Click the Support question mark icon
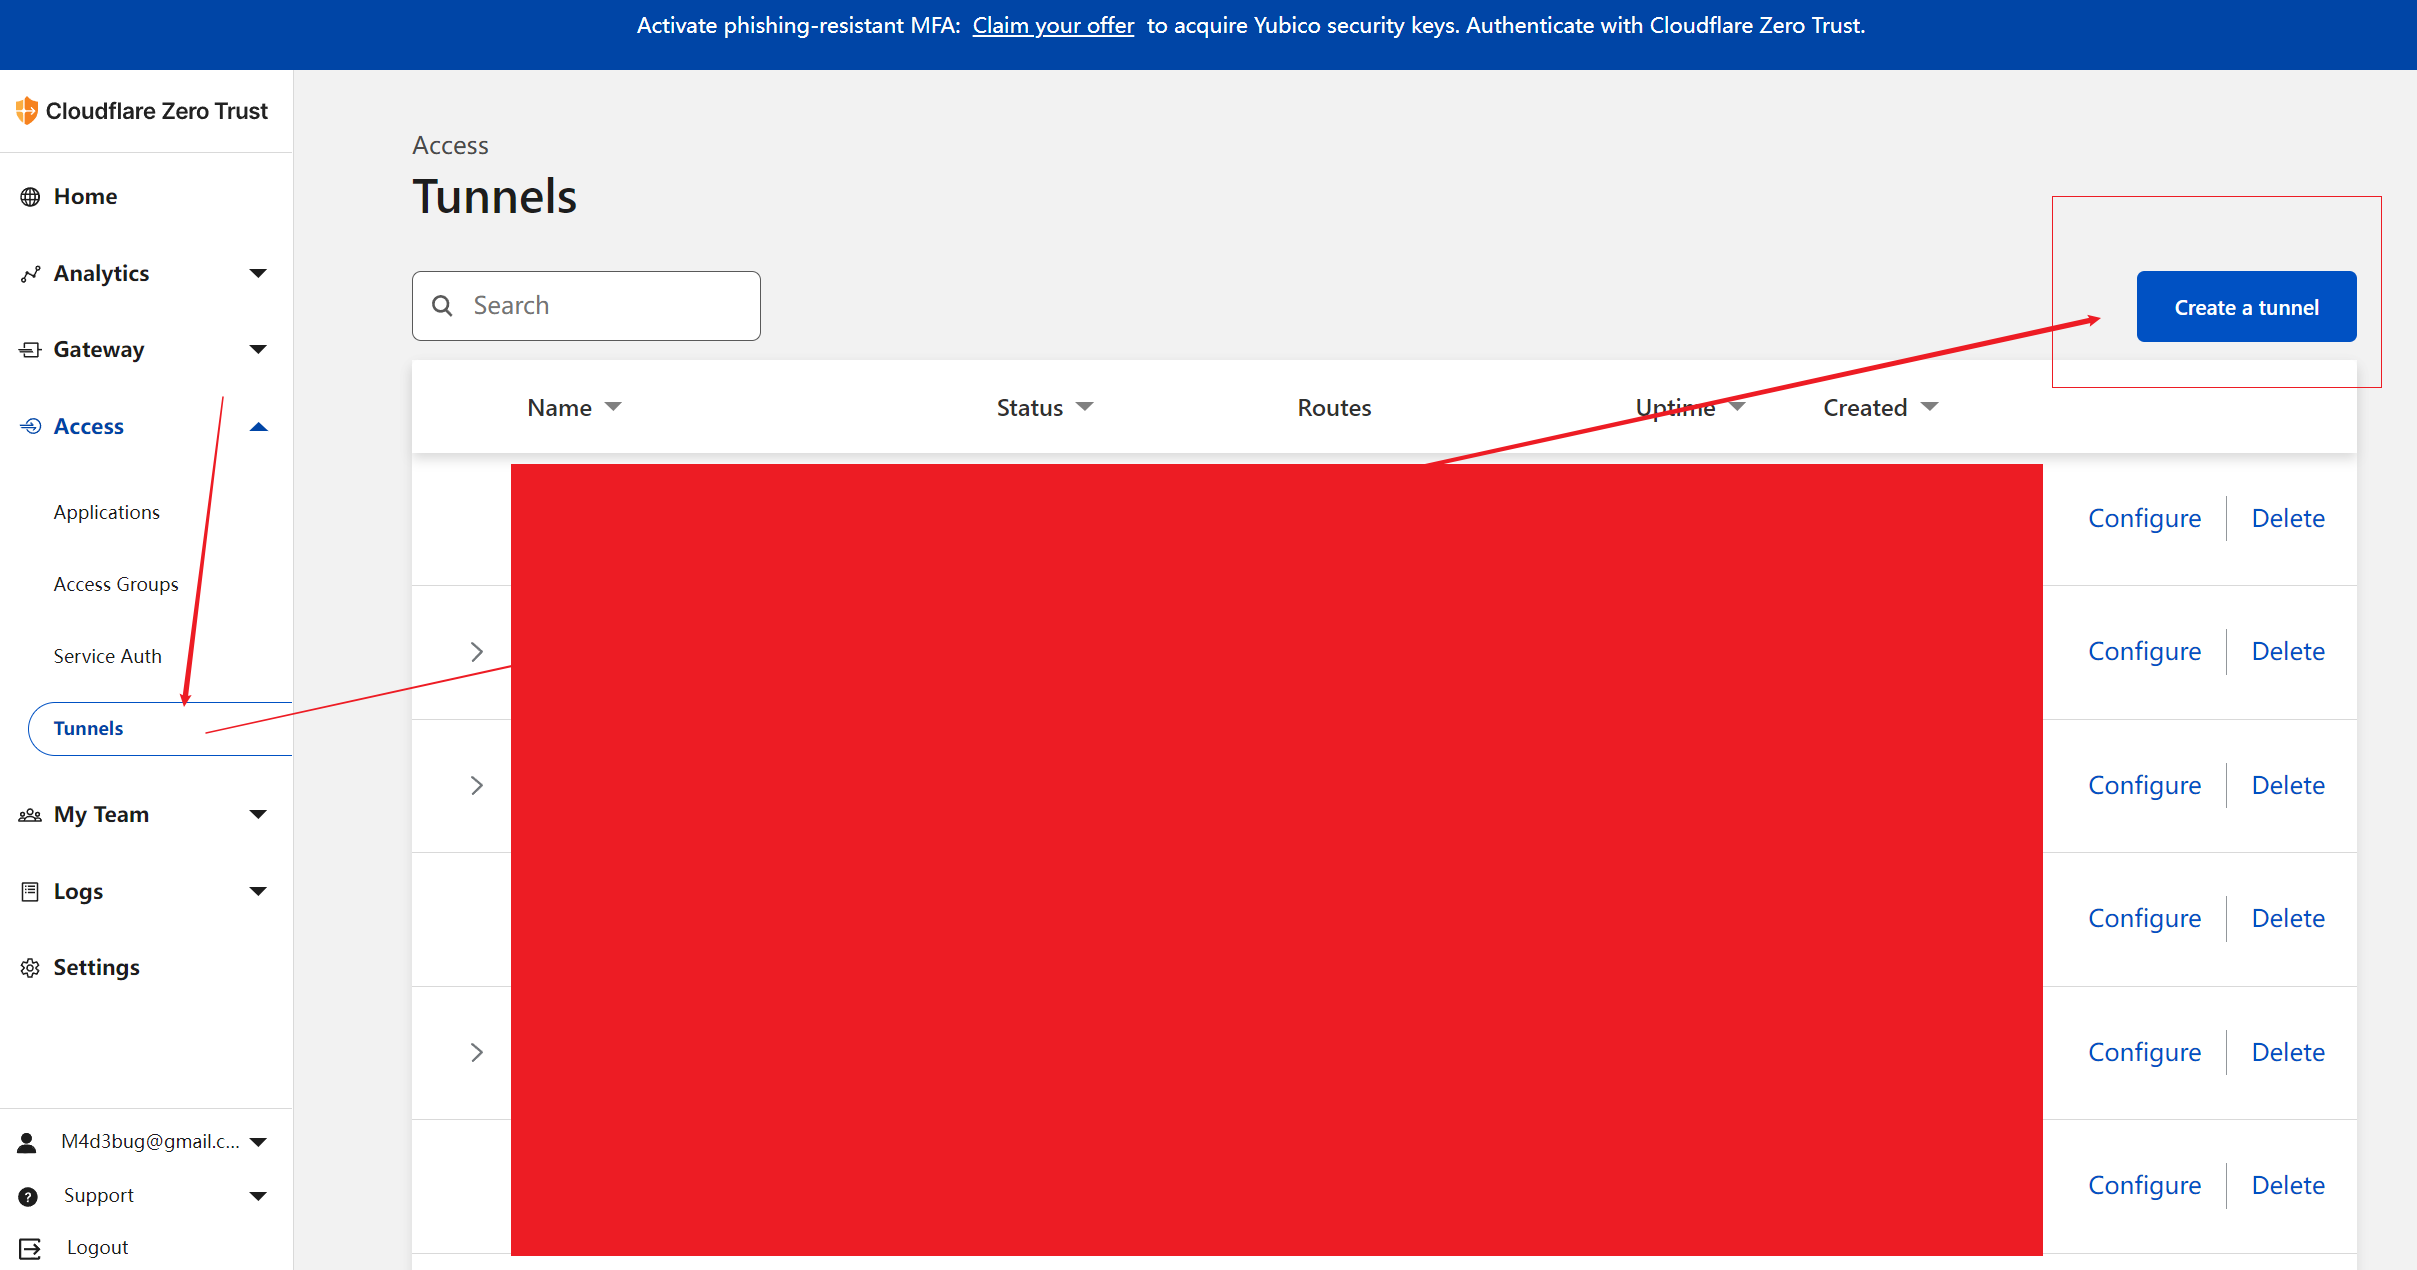The height and width of the screenshot is (1270, 2417). point(28,1196)
